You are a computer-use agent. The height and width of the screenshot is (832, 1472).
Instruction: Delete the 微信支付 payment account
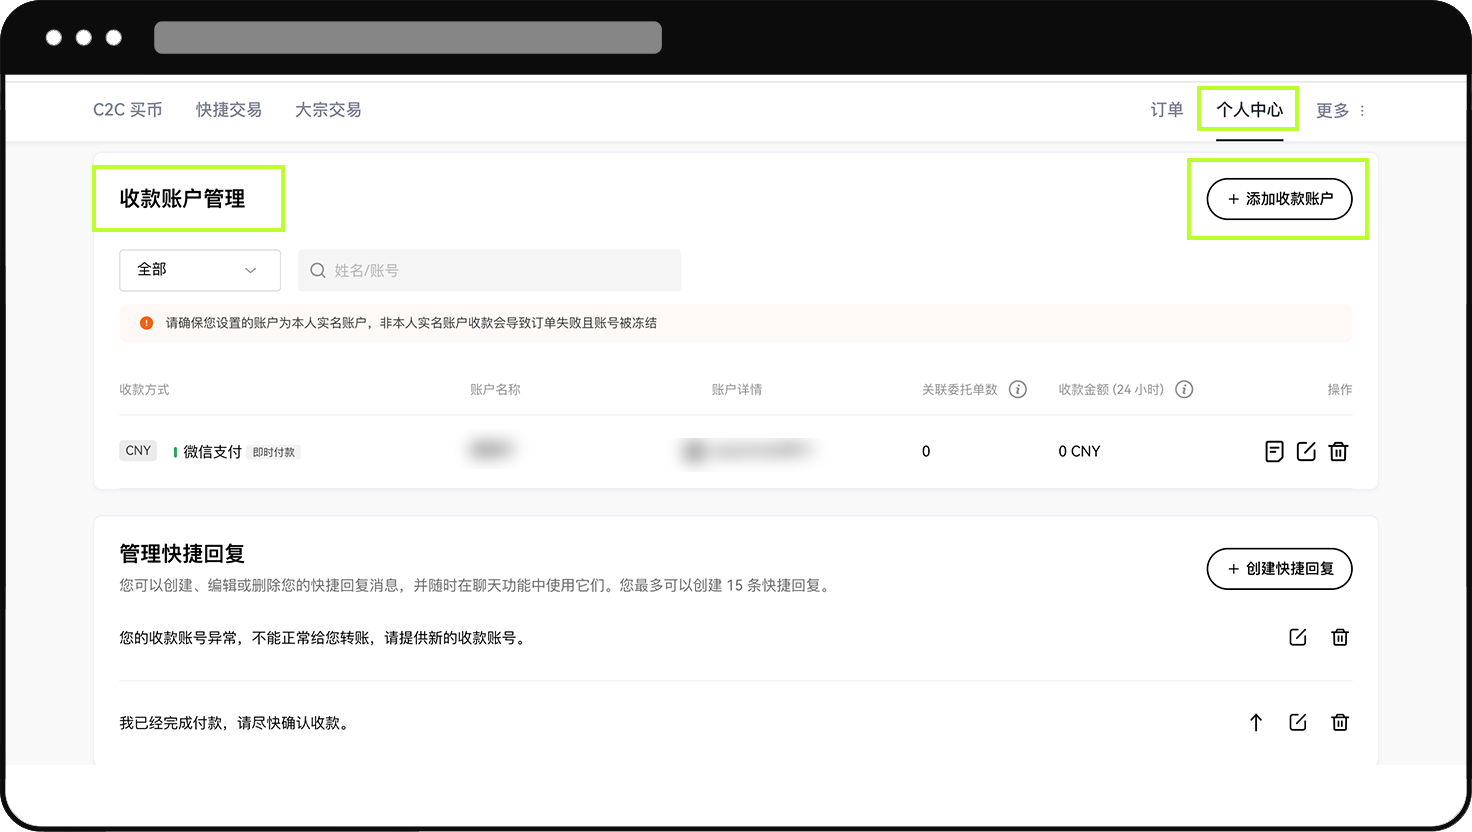click(1338, 451)
